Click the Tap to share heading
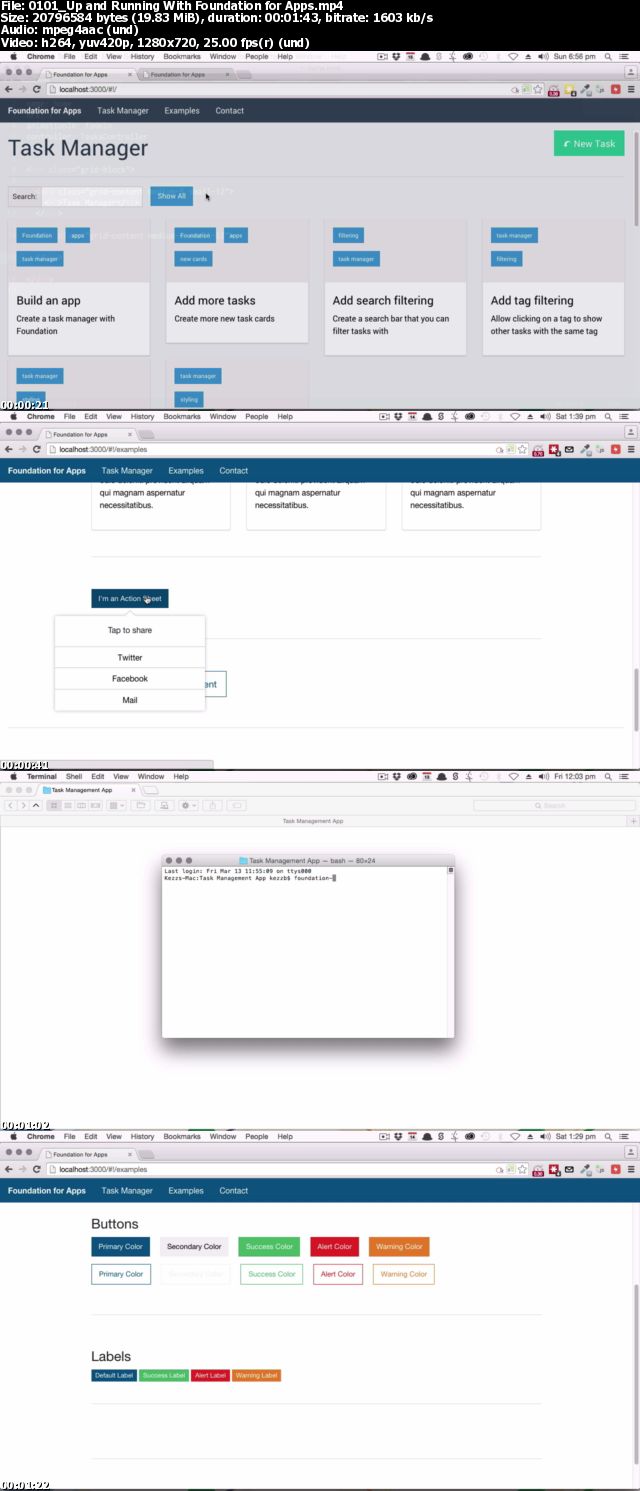Viewport: 640px width, 1491px height. click(x=130, y=631)
